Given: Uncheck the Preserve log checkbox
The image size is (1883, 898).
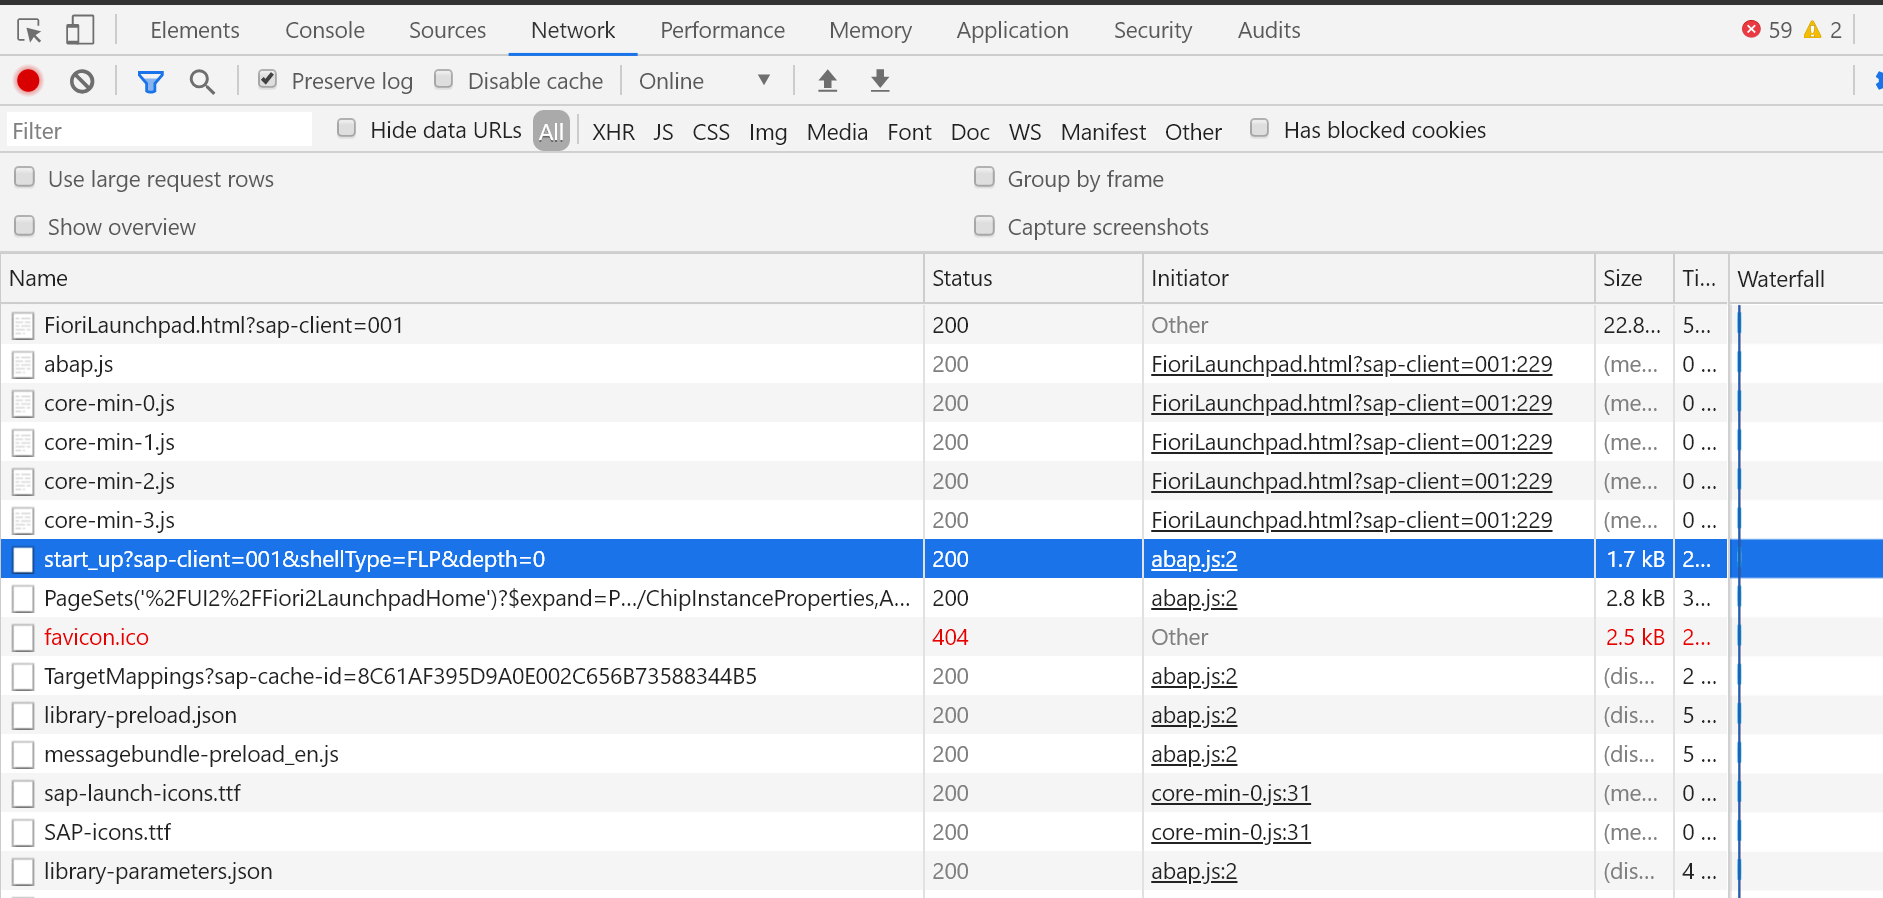Looking at the screenshot, I should tap(267, 79).
